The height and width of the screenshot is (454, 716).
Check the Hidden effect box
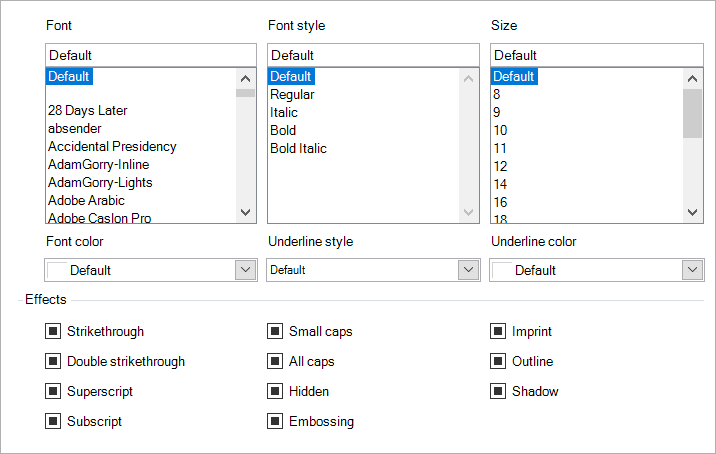275,391
